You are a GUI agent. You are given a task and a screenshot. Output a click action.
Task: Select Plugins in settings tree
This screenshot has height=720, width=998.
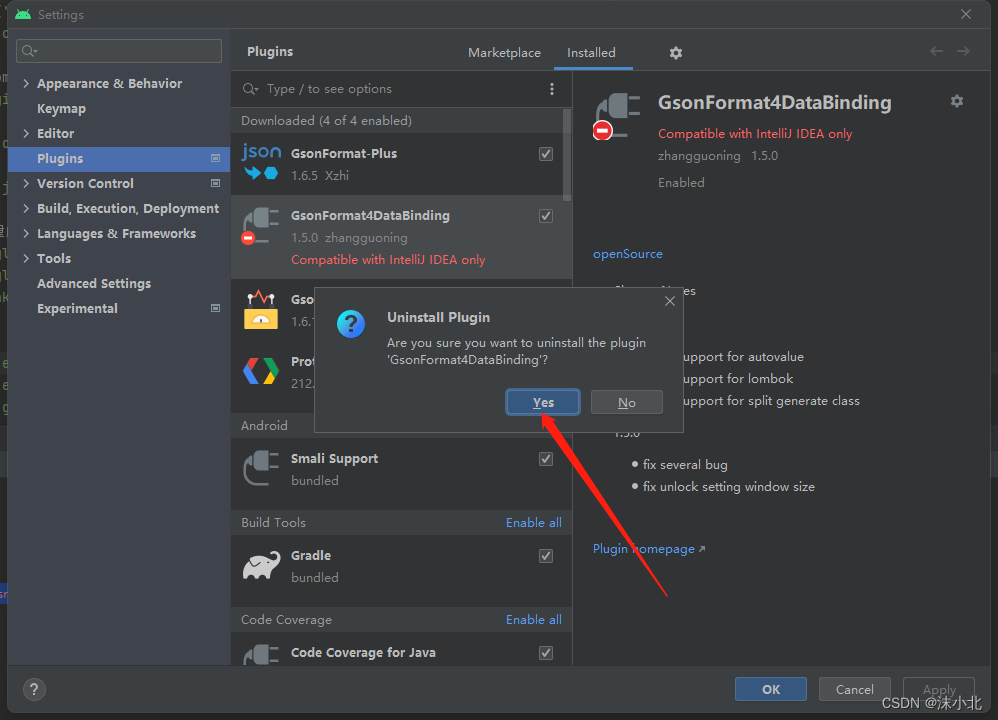[x=118, y=159]
